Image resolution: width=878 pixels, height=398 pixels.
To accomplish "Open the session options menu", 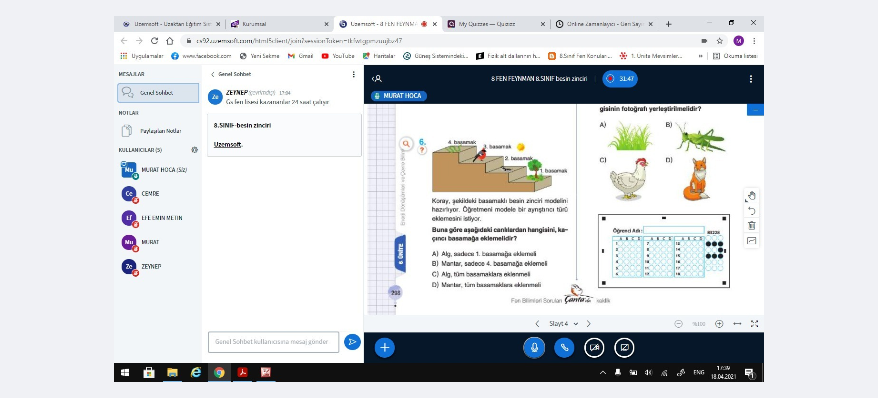I will click(x=750, y=79).
